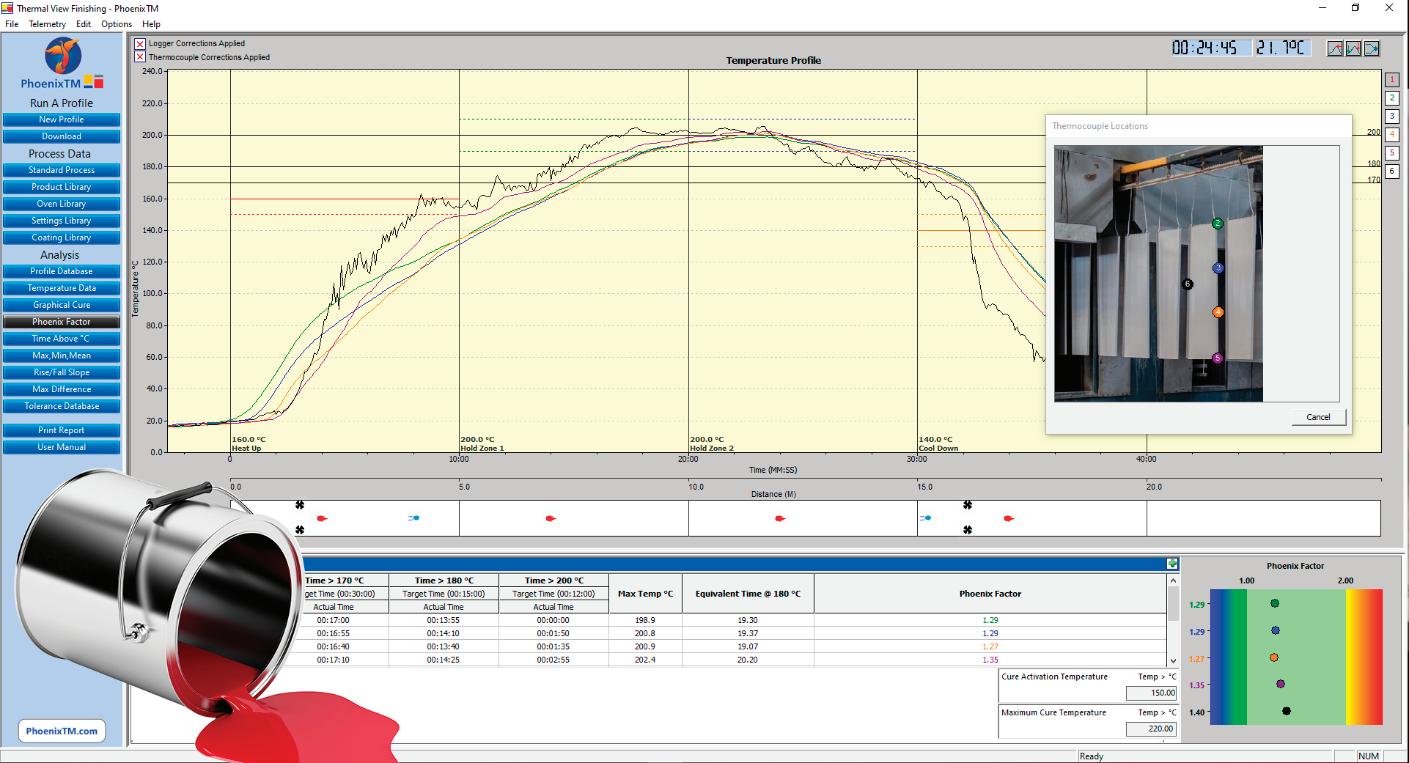Image resolution: width=1409 pixels, height=763 pixels.
Task: Click the red heater marker in Hold Zone 2
Action: tap(780, 518)
